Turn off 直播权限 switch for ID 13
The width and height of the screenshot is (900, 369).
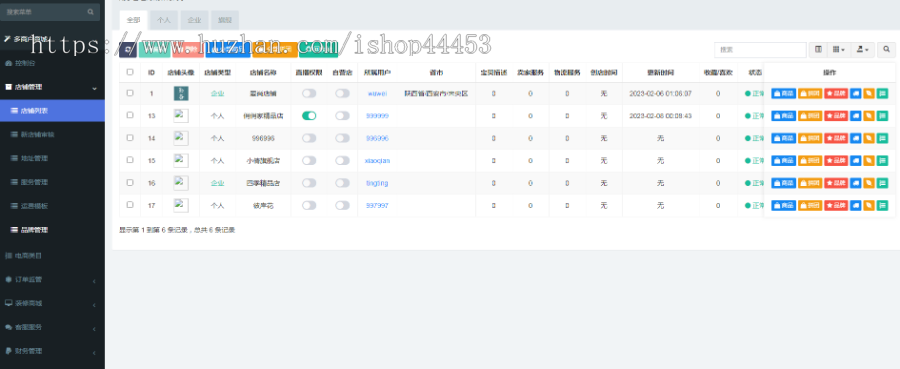coord(309,116)
